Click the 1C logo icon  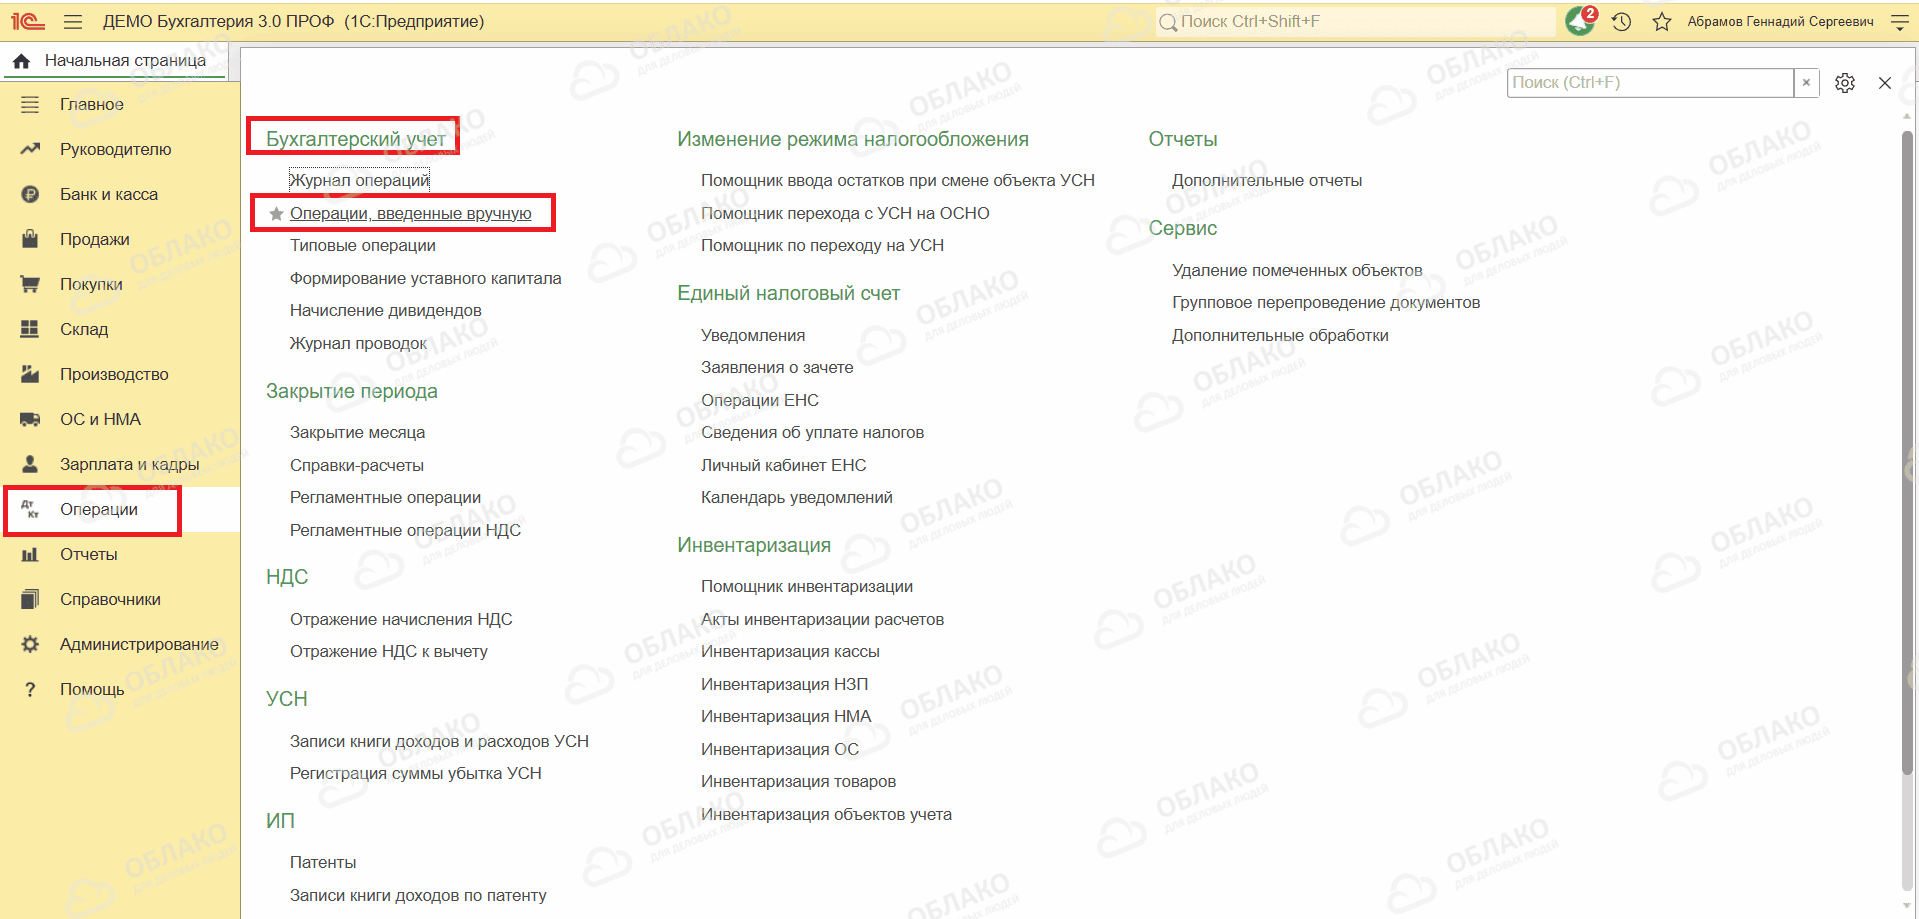(x=28, y=21)
